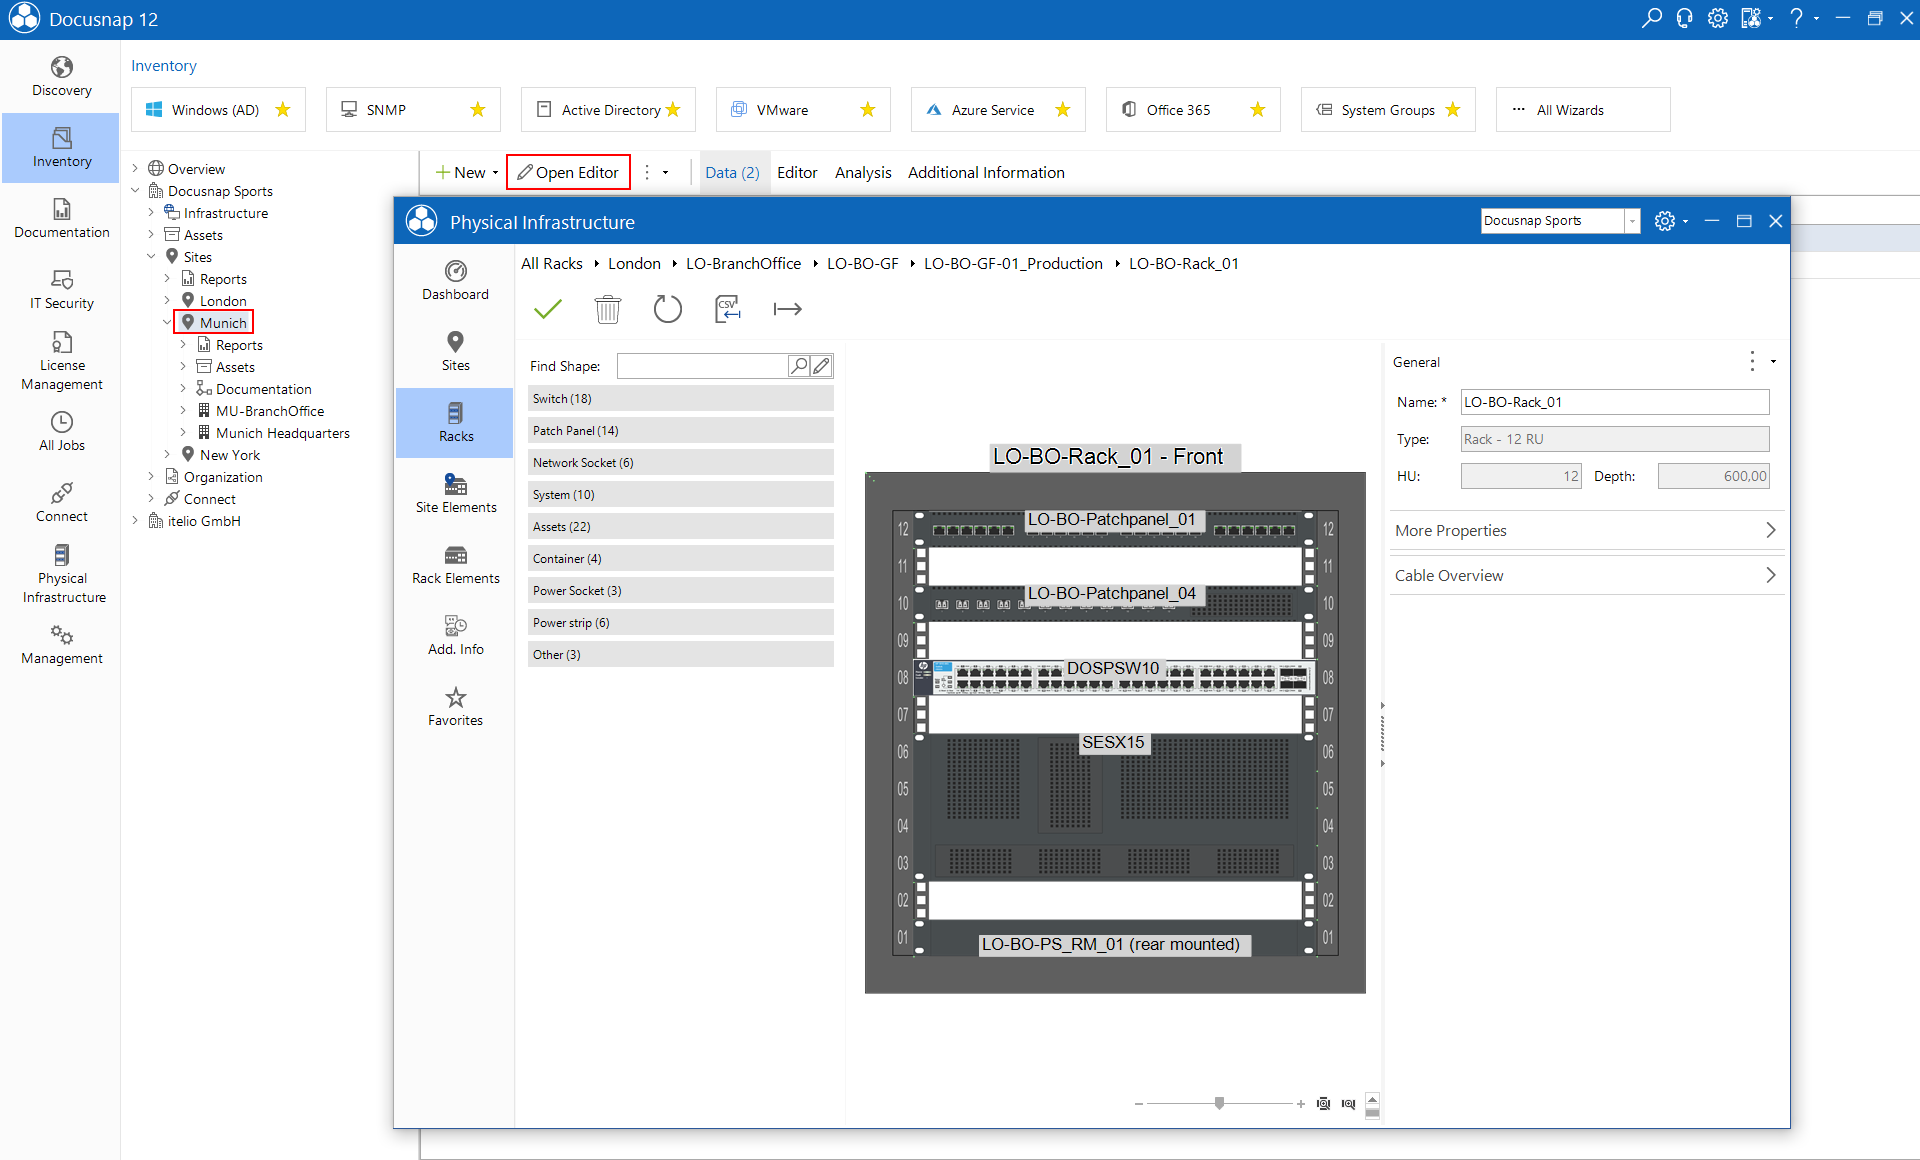Click the trash delete icon

(607, 309)
